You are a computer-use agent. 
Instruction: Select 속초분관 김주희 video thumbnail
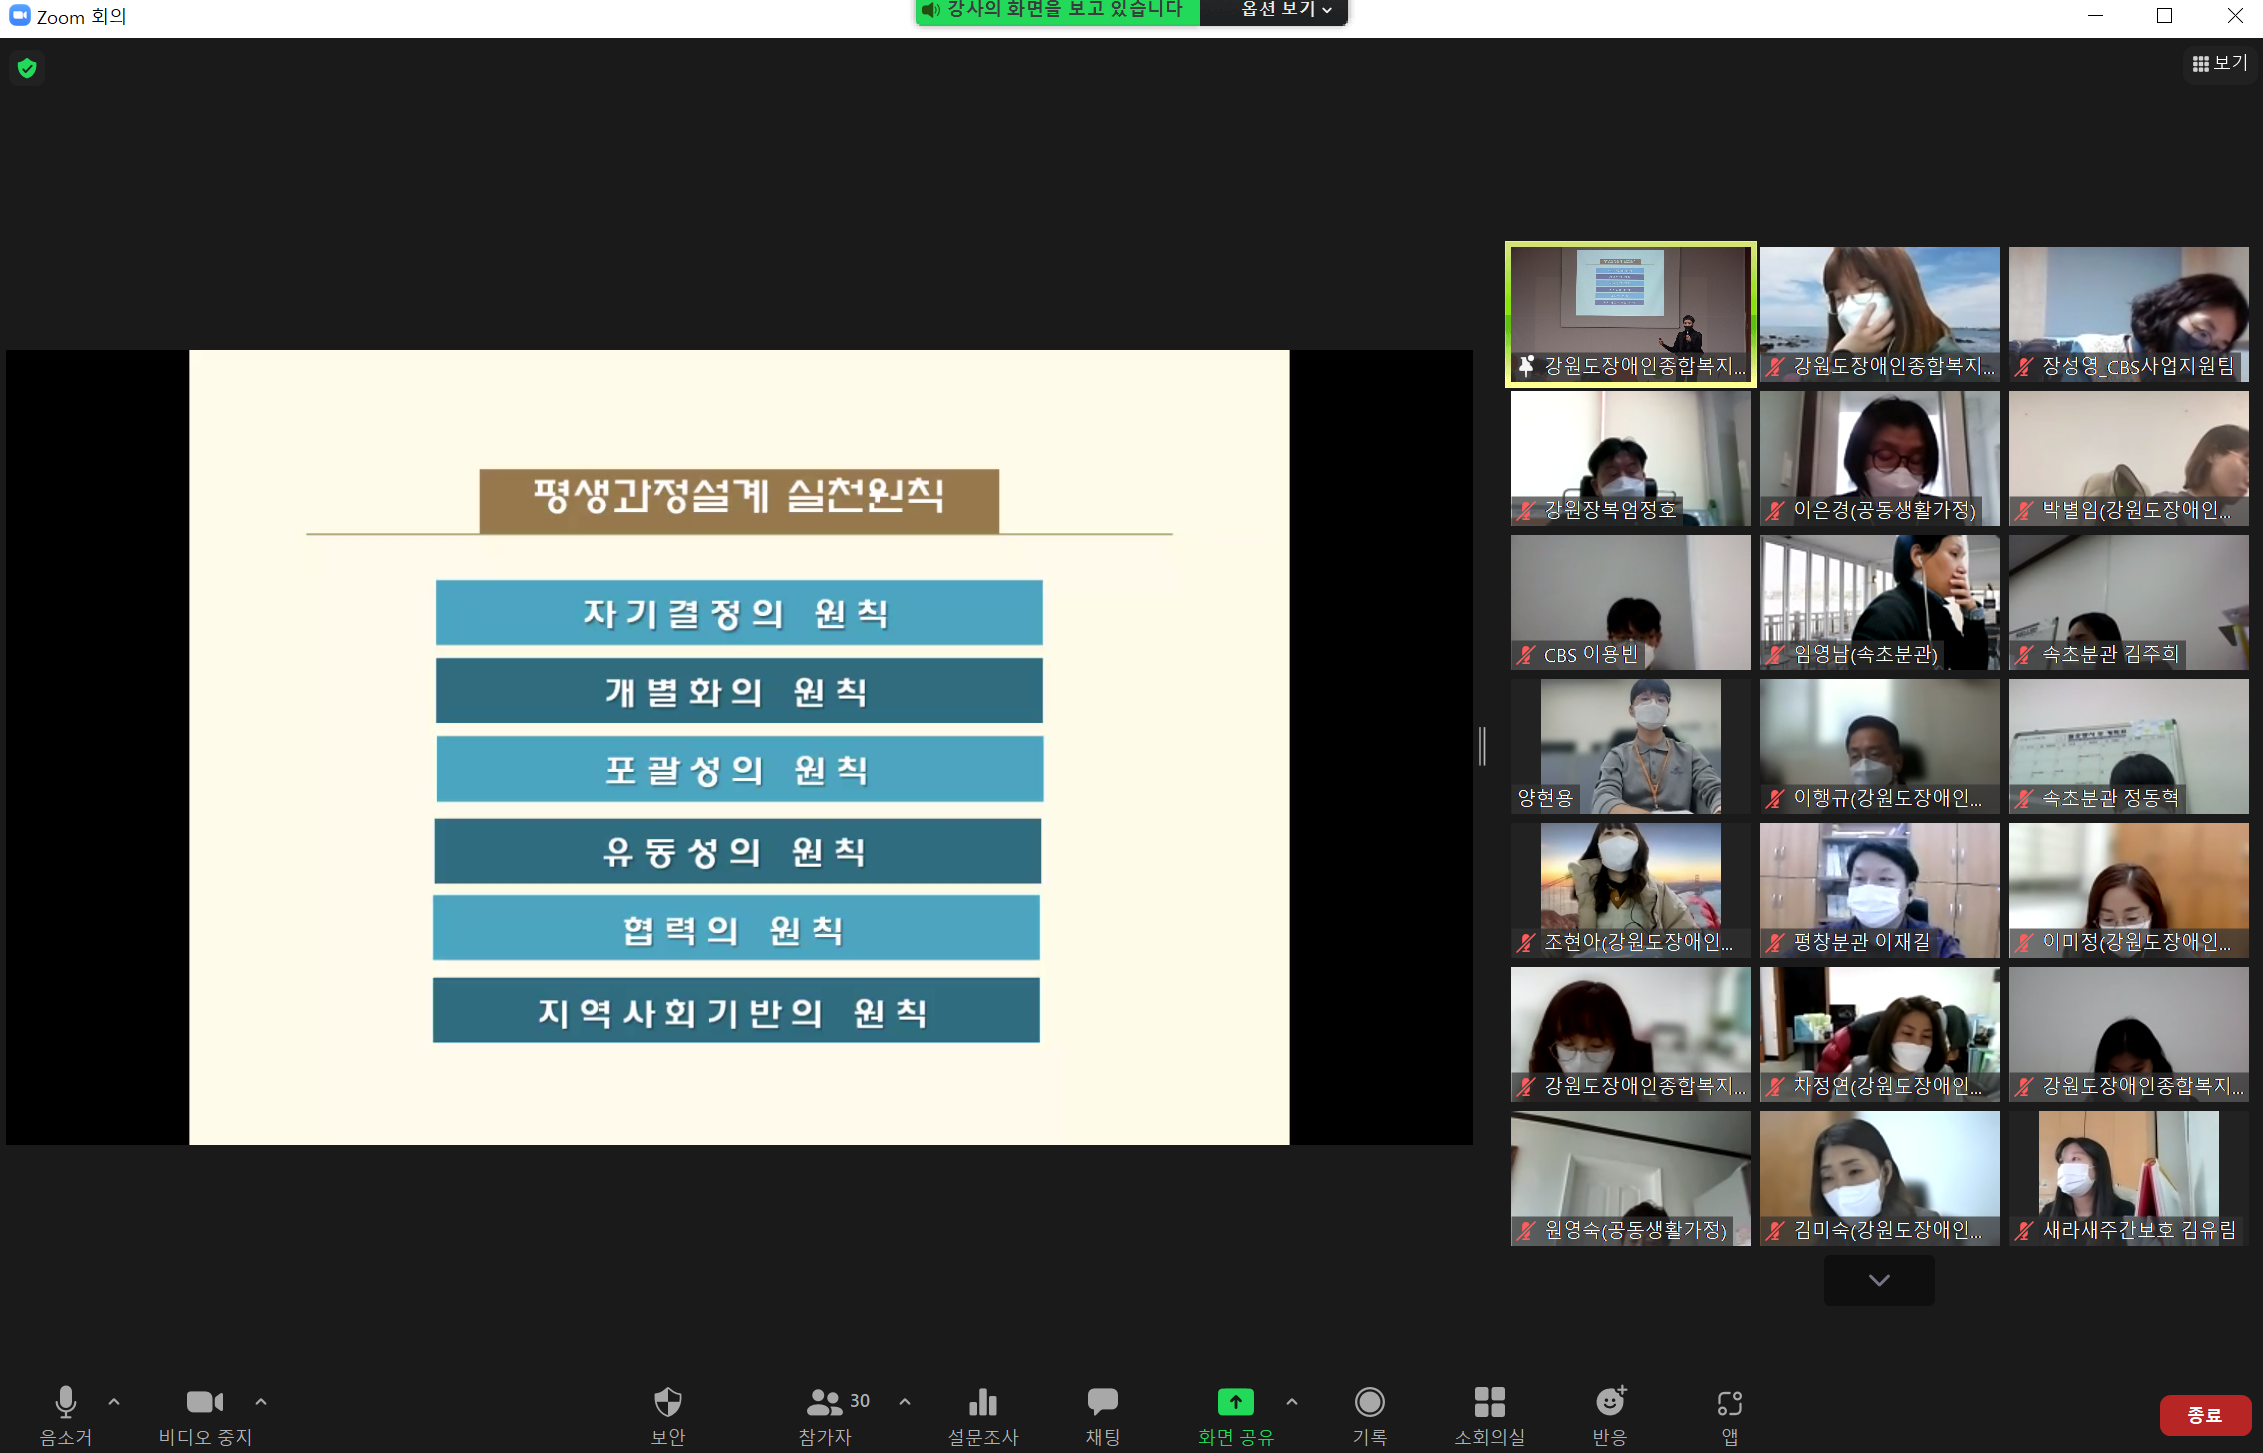[2129, 602]
